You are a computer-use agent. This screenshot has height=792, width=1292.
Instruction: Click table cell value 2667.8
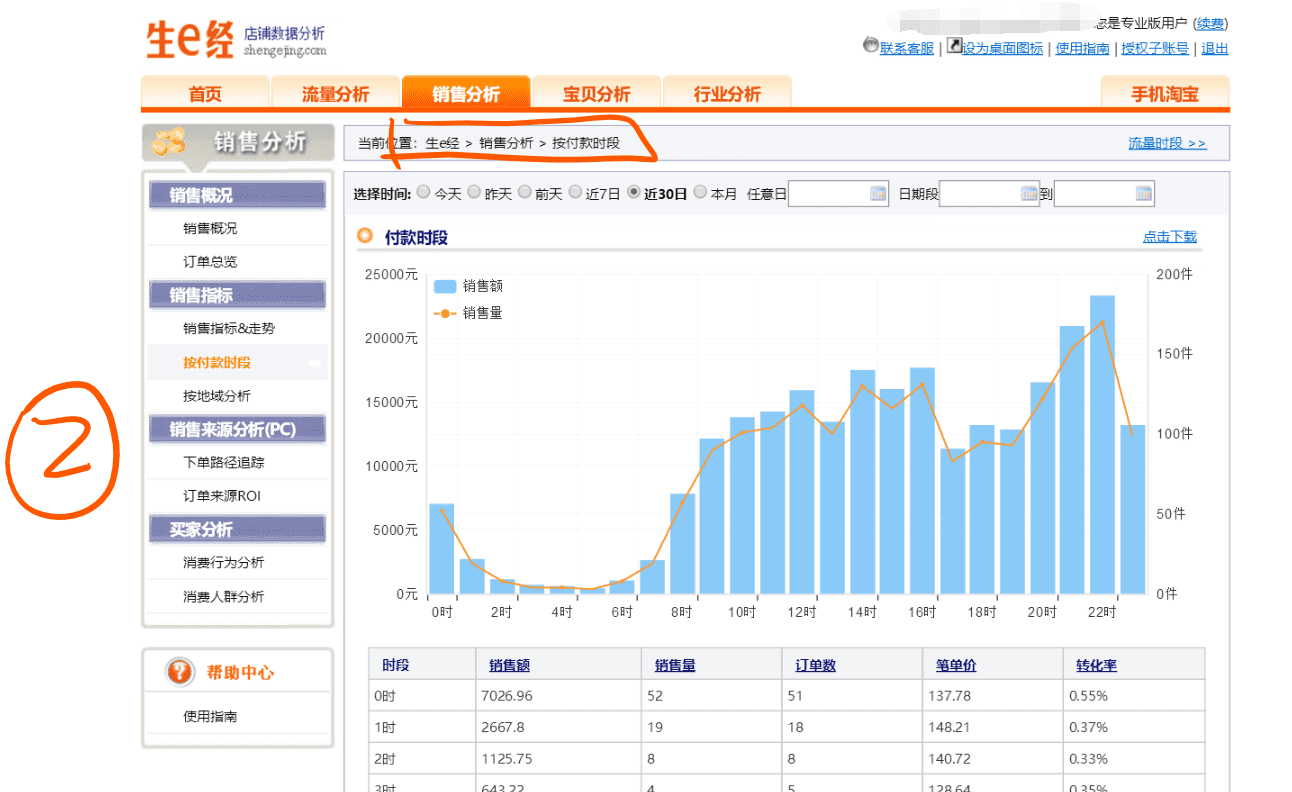click(502, 727)
